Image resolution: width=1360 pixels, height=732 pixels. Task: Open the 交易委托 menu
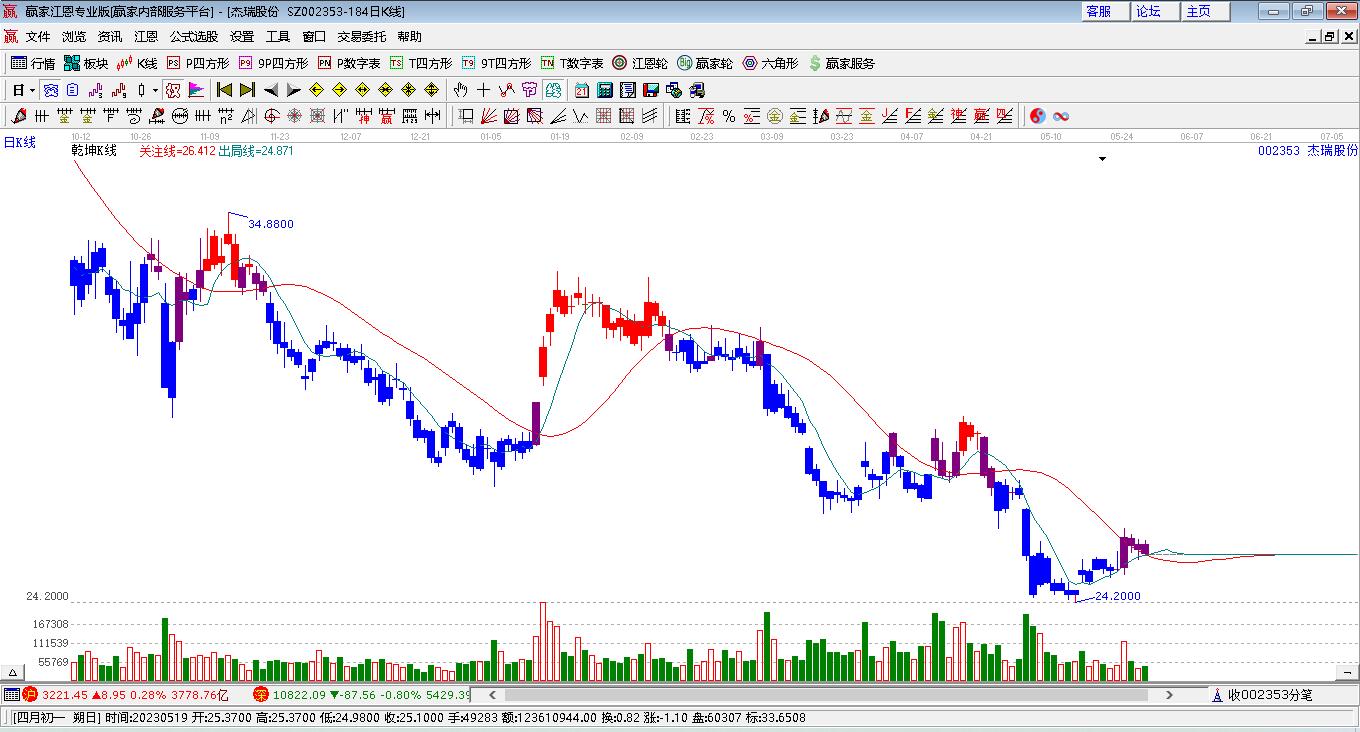point(362,37)
